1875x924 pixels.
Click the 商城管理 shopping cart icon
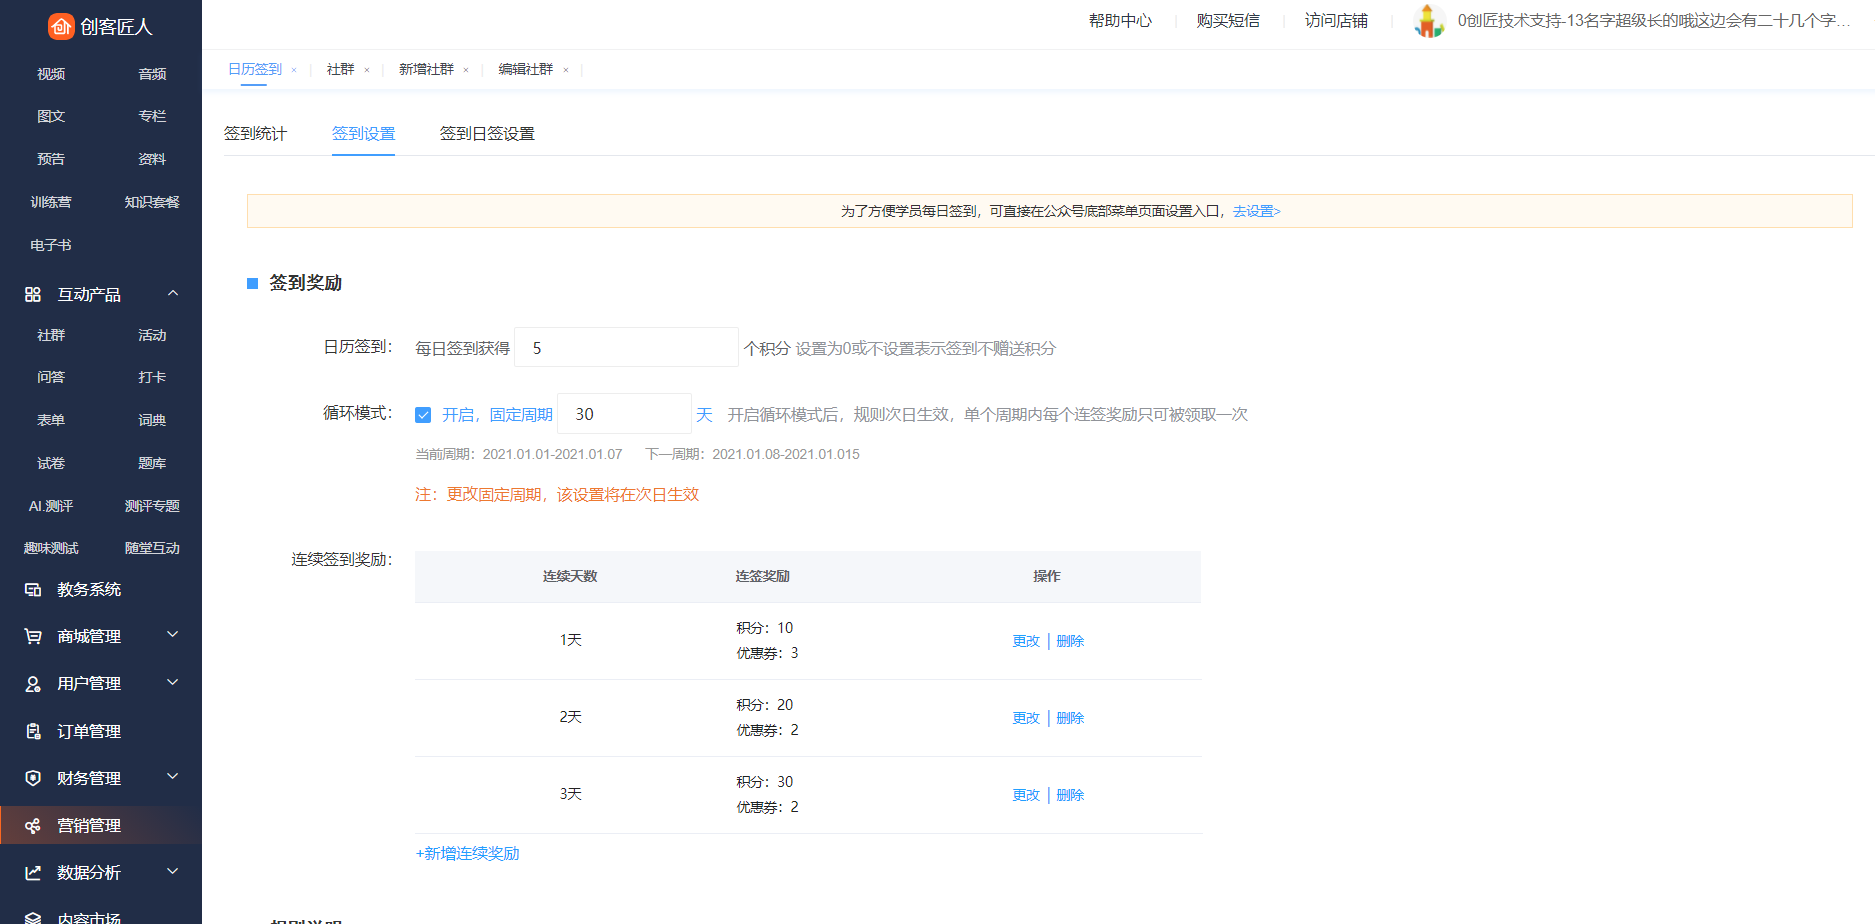click(33, 637)
